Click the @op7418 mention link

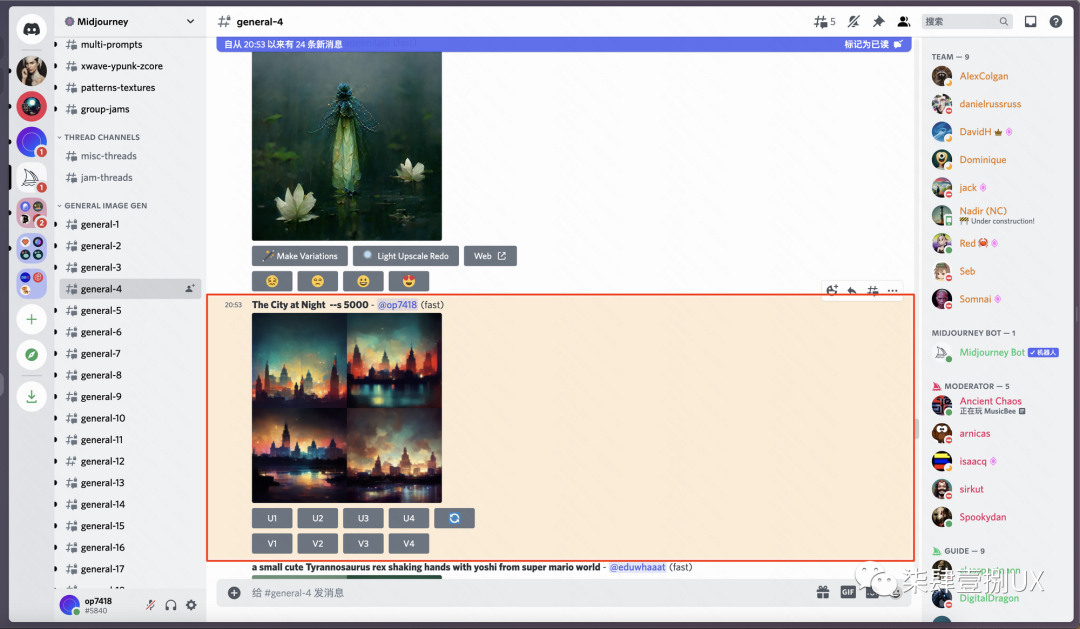397,305
